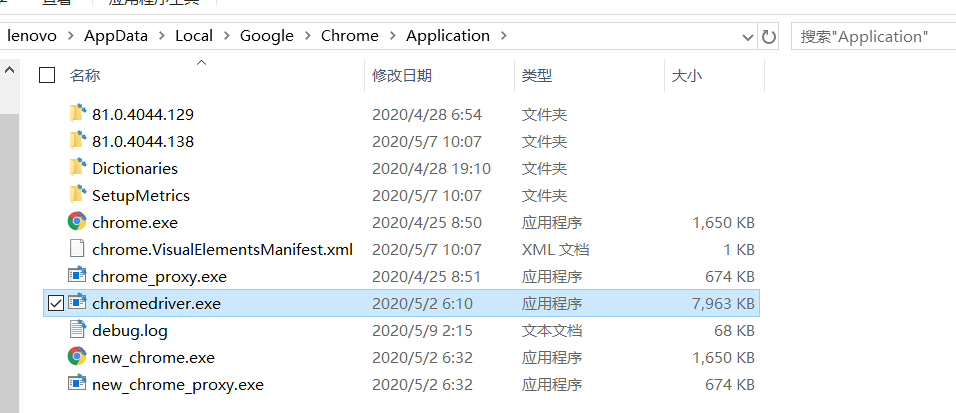Sort files by 修改日期 column
This screenshot has height=413, width=956.
pyautogui.click(x=402, y=75)
